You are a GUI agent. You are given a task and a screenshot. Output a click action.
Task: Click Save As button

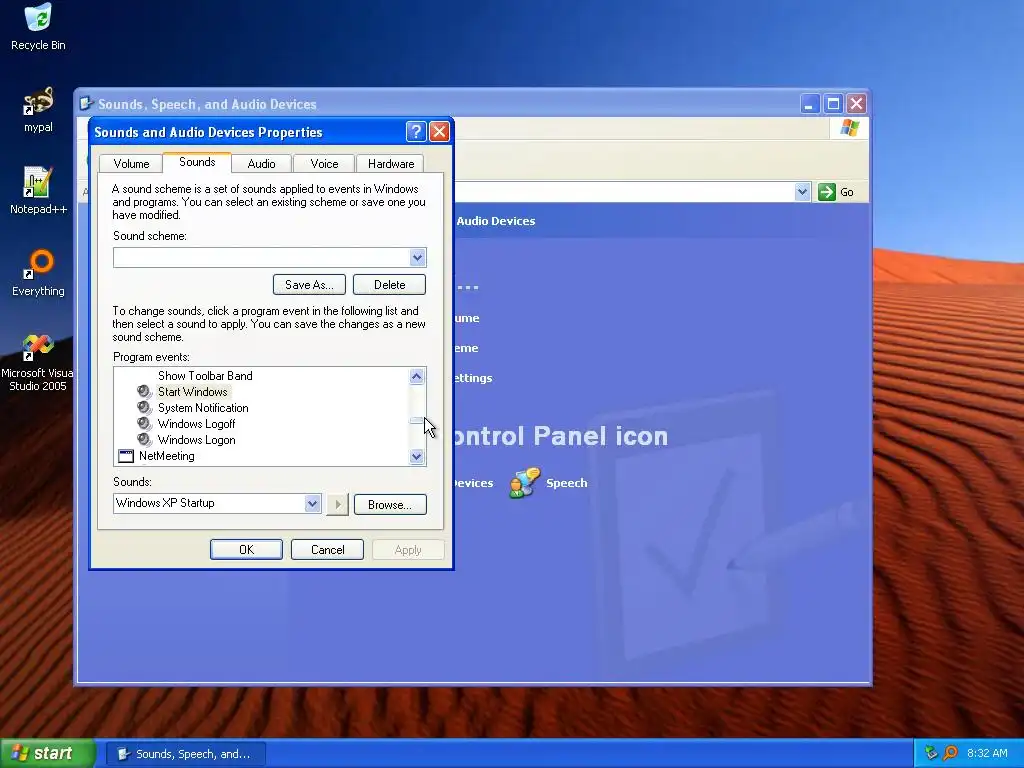point(309,285)
